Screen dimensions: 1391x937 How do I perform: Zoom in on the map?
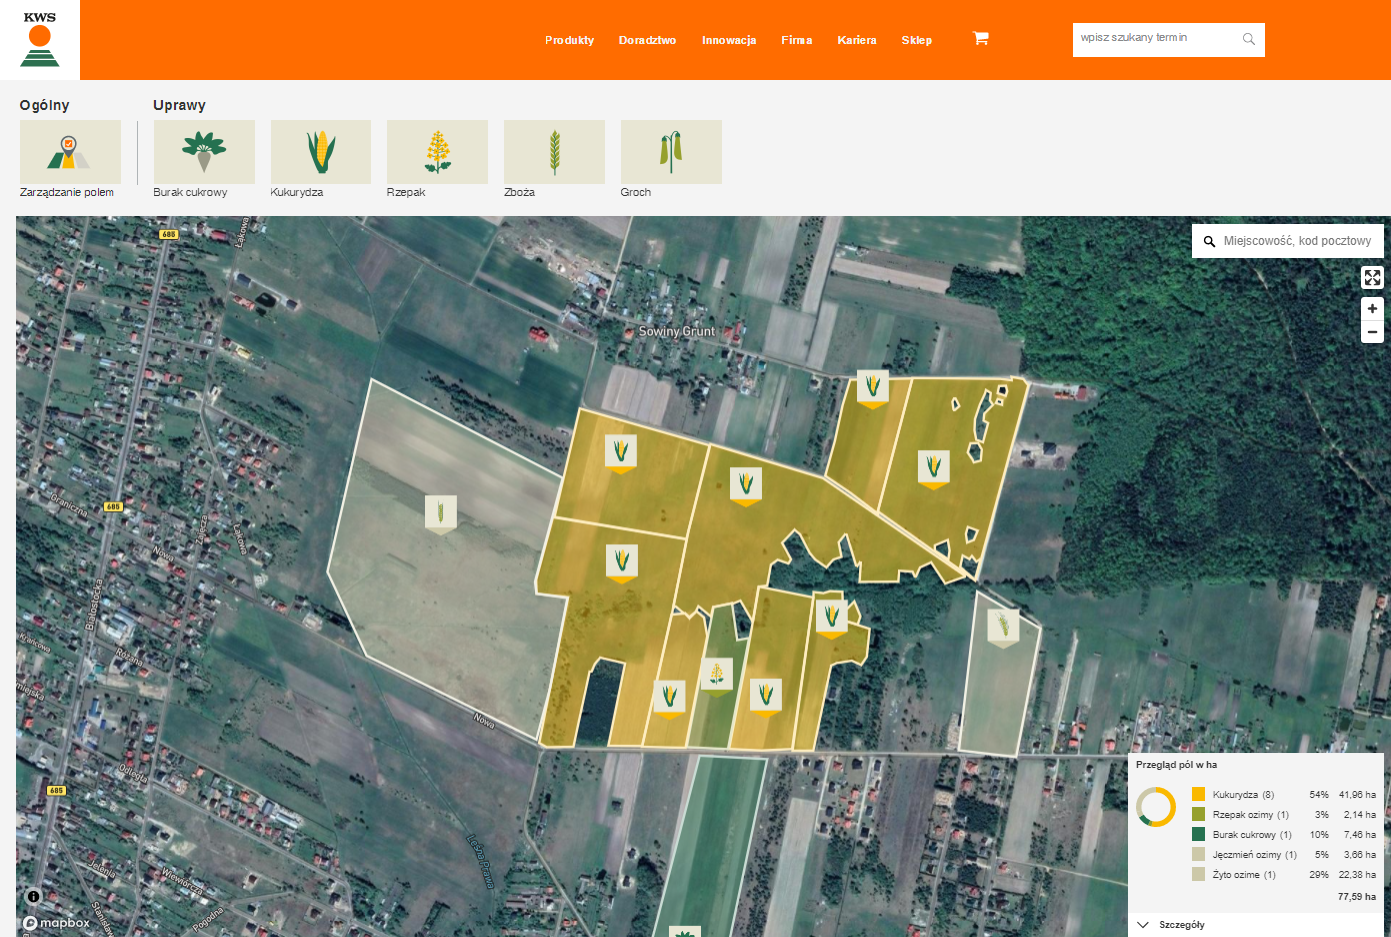tap(1372, 309)
